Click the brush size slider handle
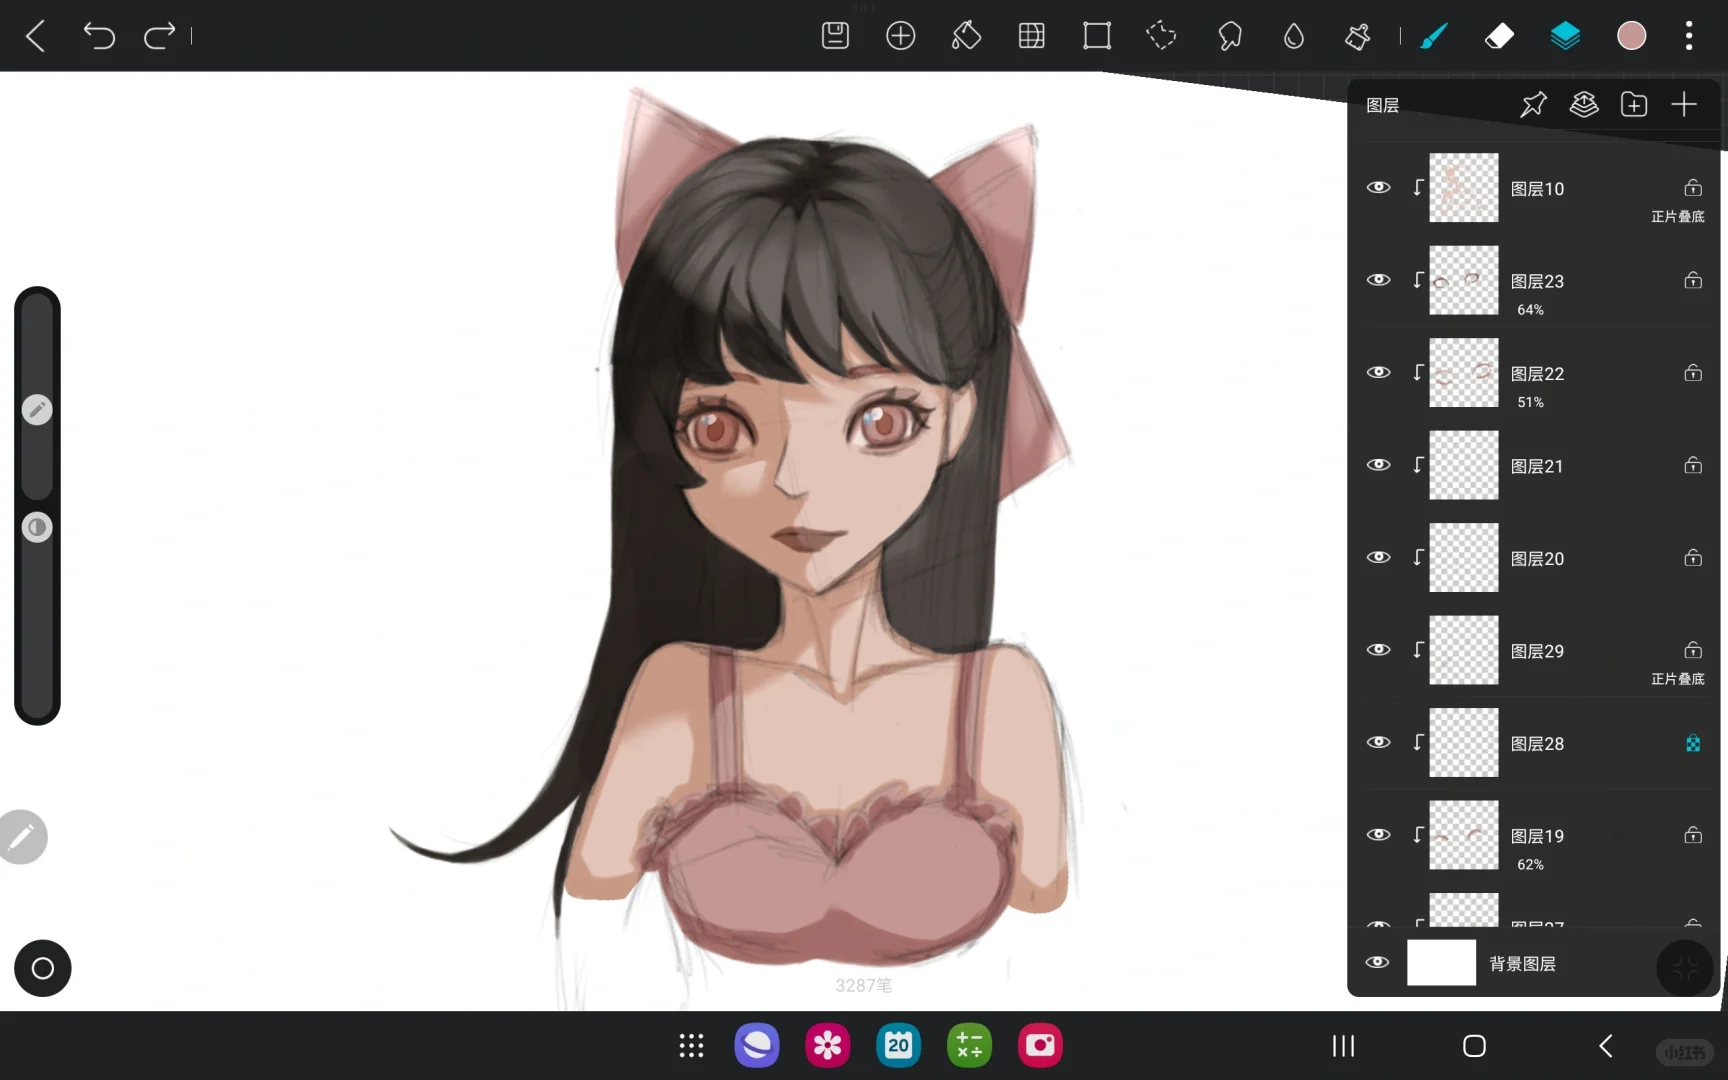The width and height of the screenshot is (1728, 1080). click(37, 410)
